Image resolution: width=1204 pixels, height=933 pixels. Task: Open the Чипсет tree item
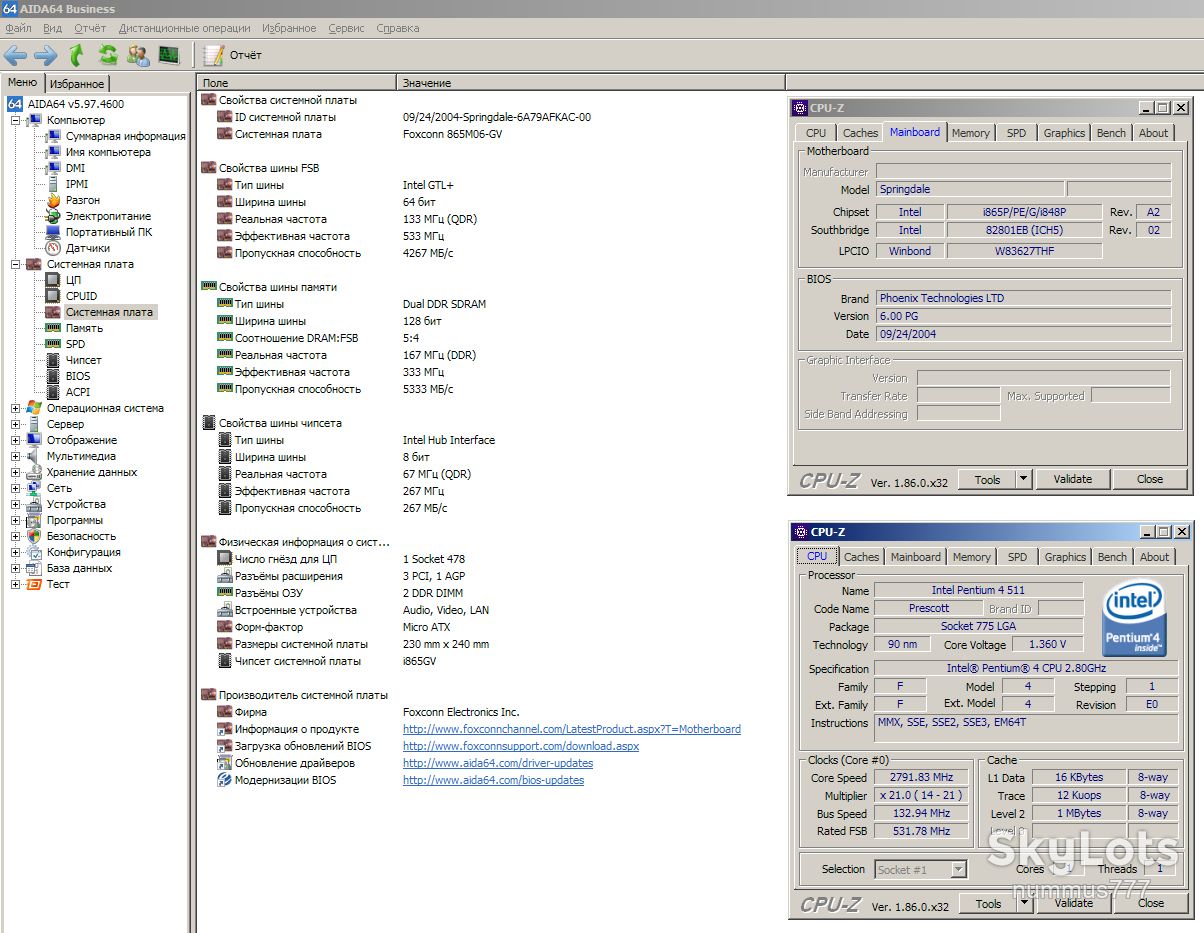click(x=84, y=360)
